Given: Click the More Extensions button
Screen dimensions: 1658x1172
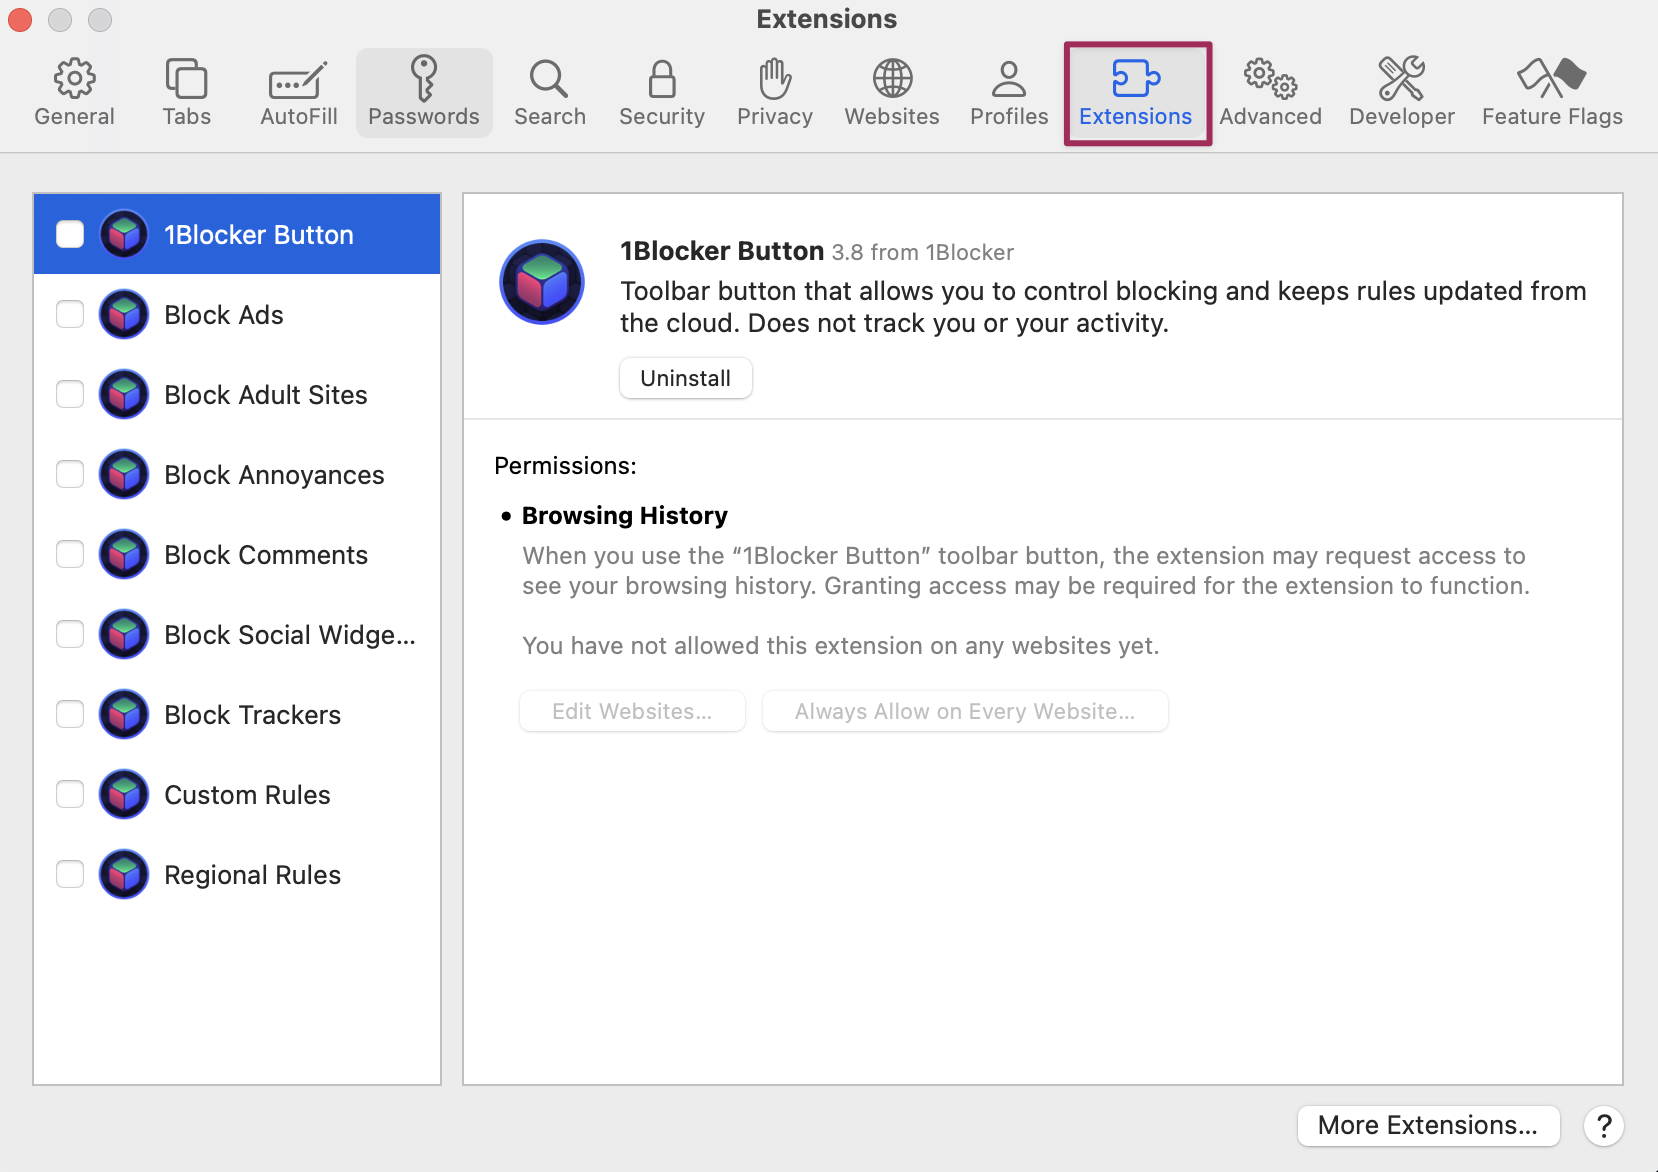Looking at the screenshot, I should pos(1427,1125).
